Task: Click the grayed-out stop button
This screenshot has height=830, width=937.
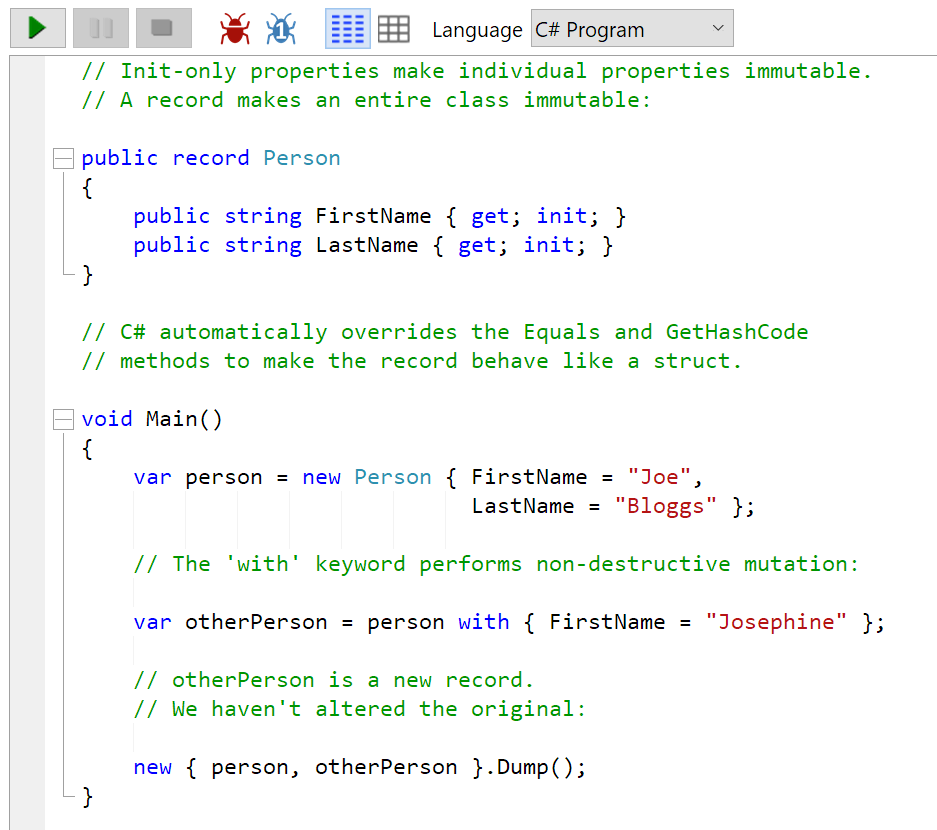Action: coord(164,28)
